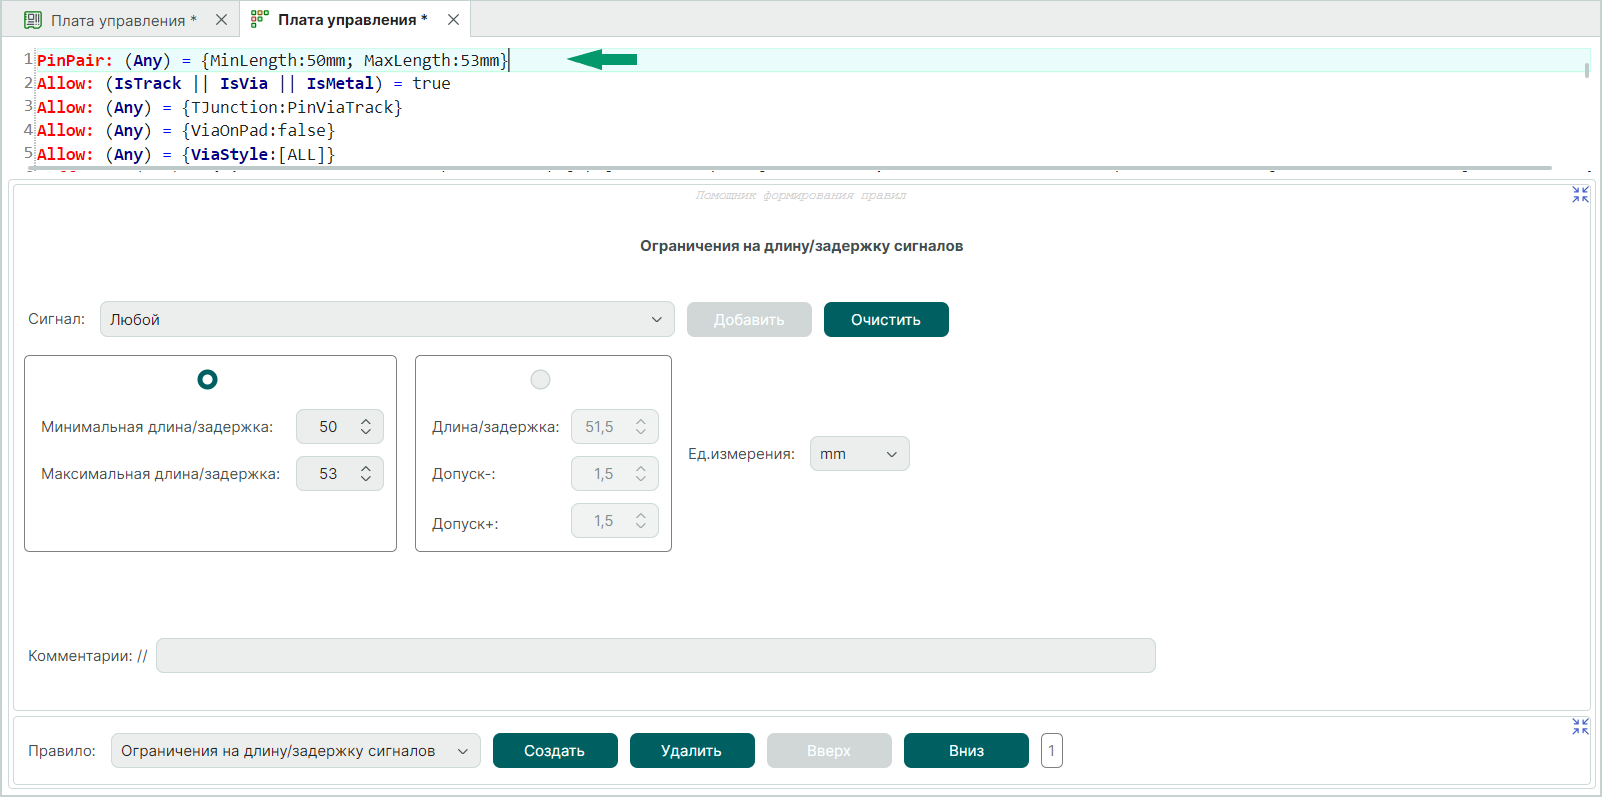This screenshot has height=797, width=1602.
Task: Open the Правило rule type dropdown
Action: click(x=295, y=751)
